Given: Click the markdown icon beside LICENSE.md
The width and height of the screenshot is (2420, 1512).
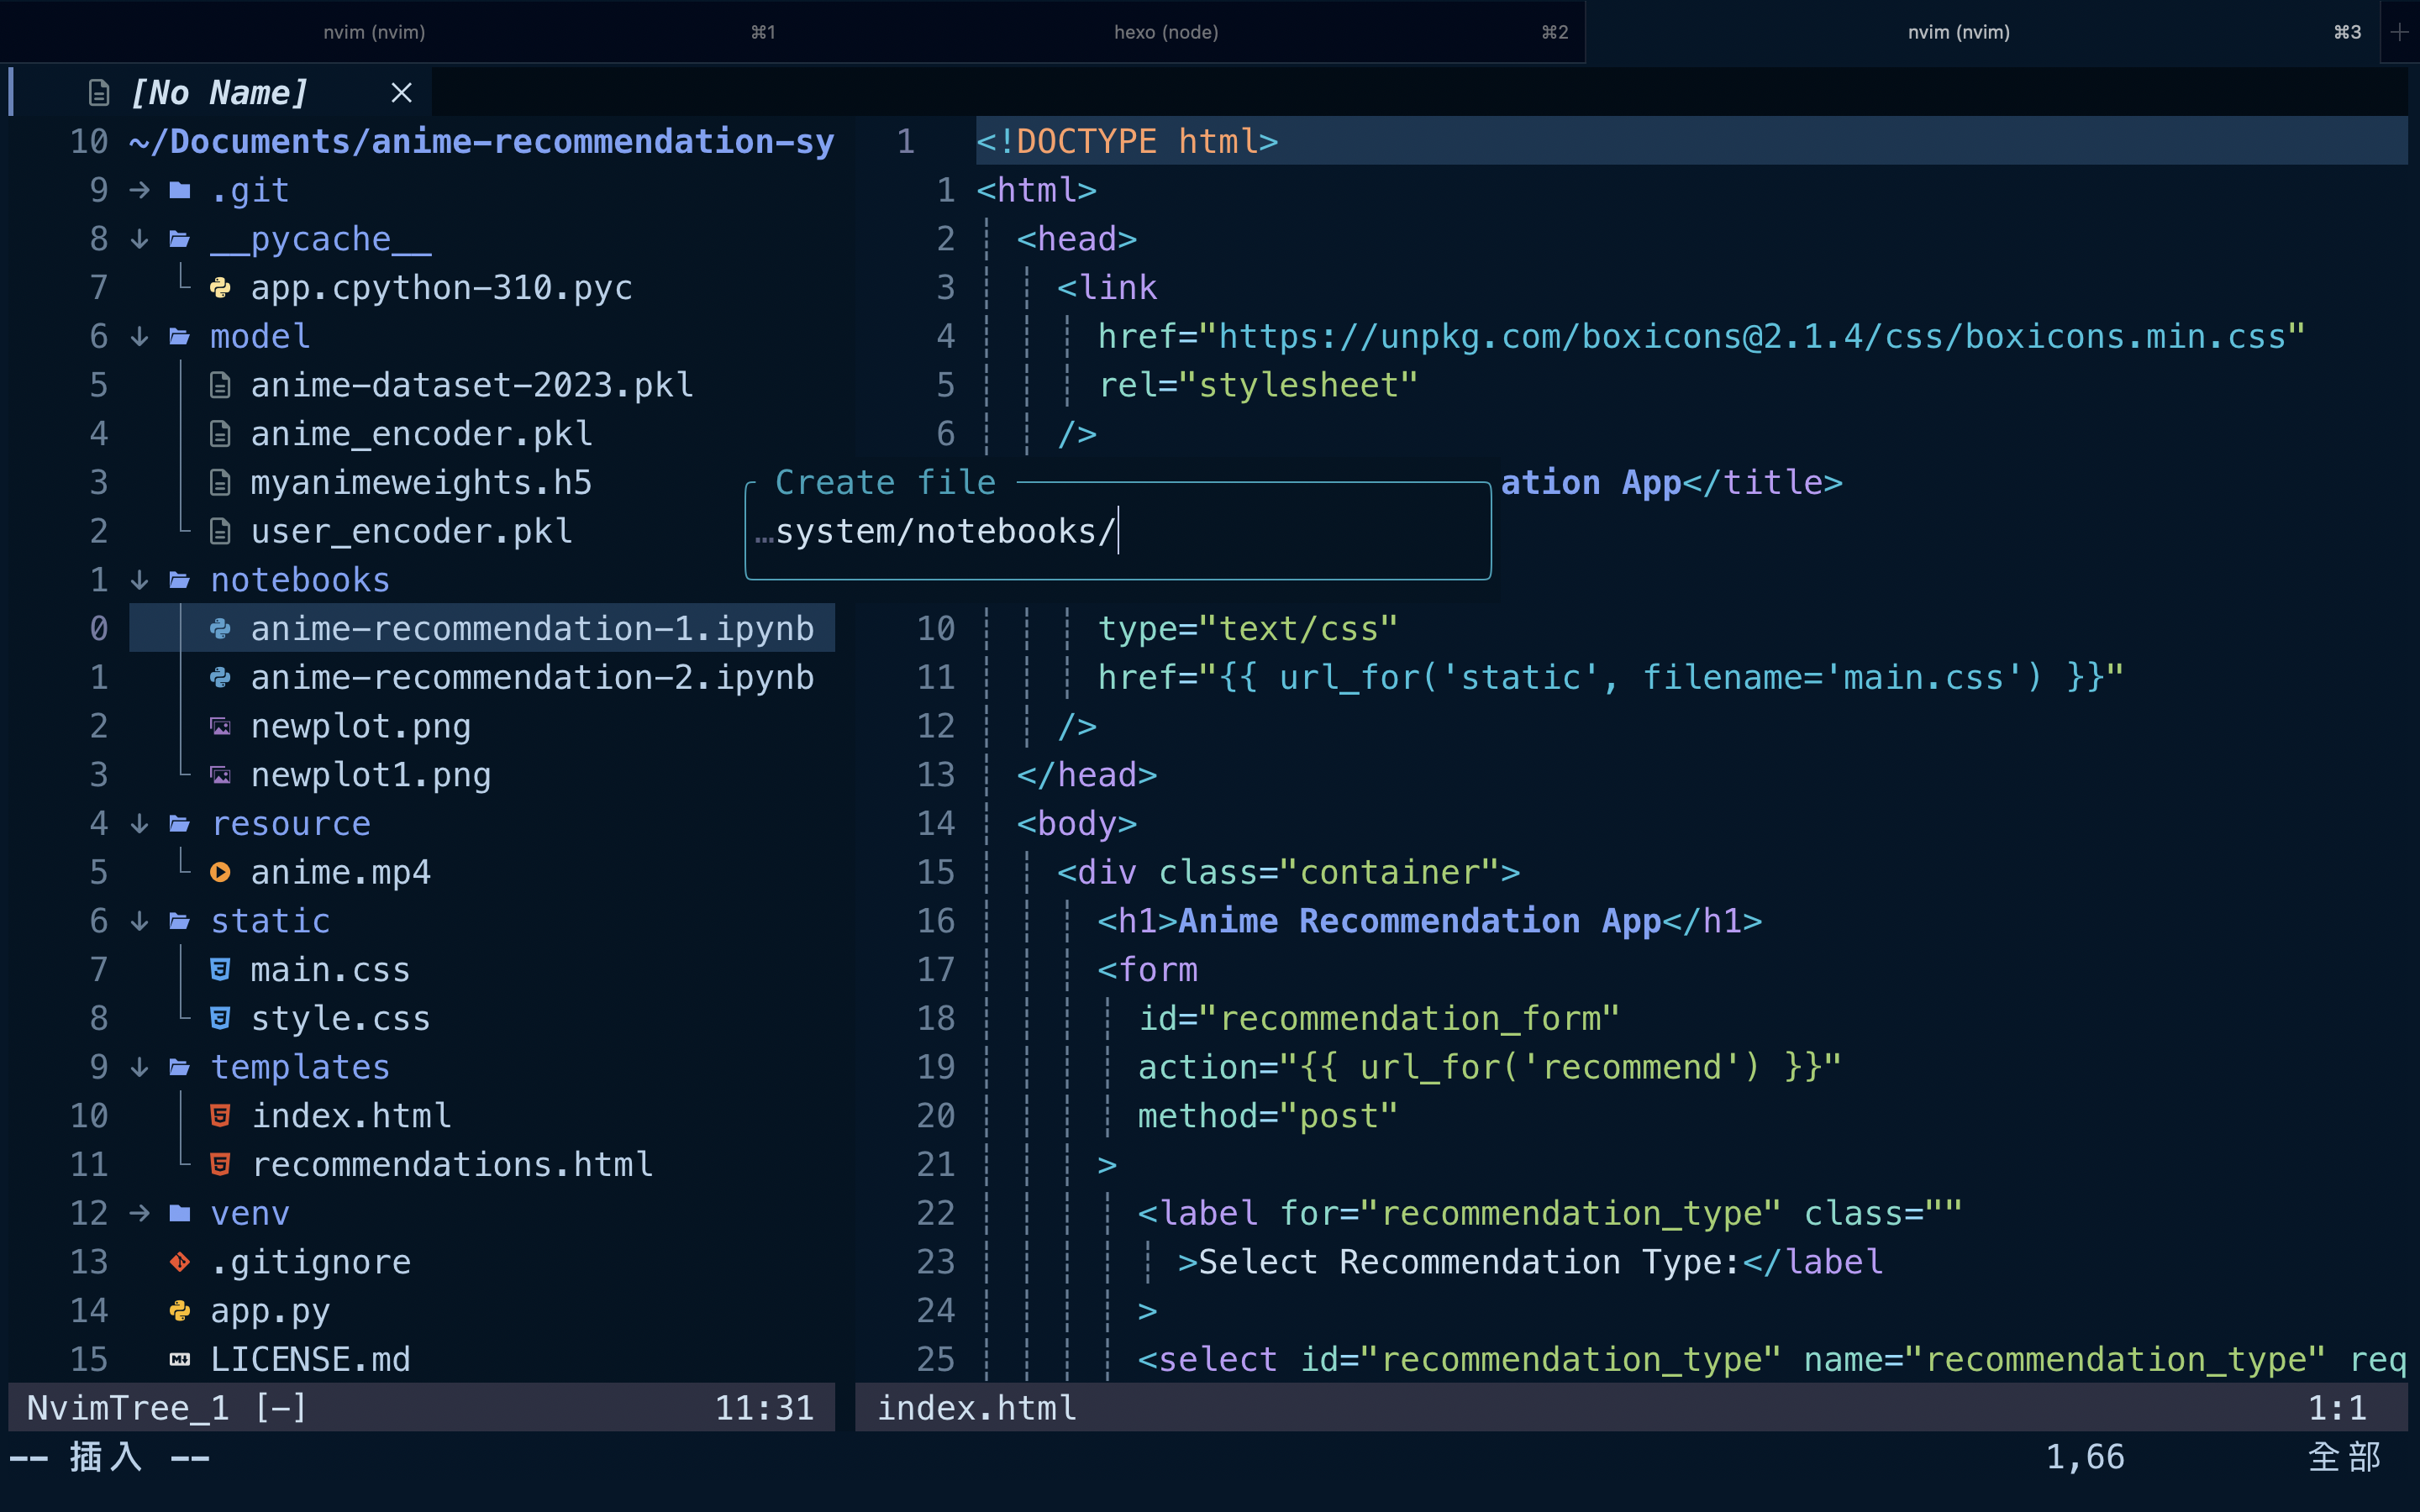Looking at the screenshot, I should tap(180, 1359).
